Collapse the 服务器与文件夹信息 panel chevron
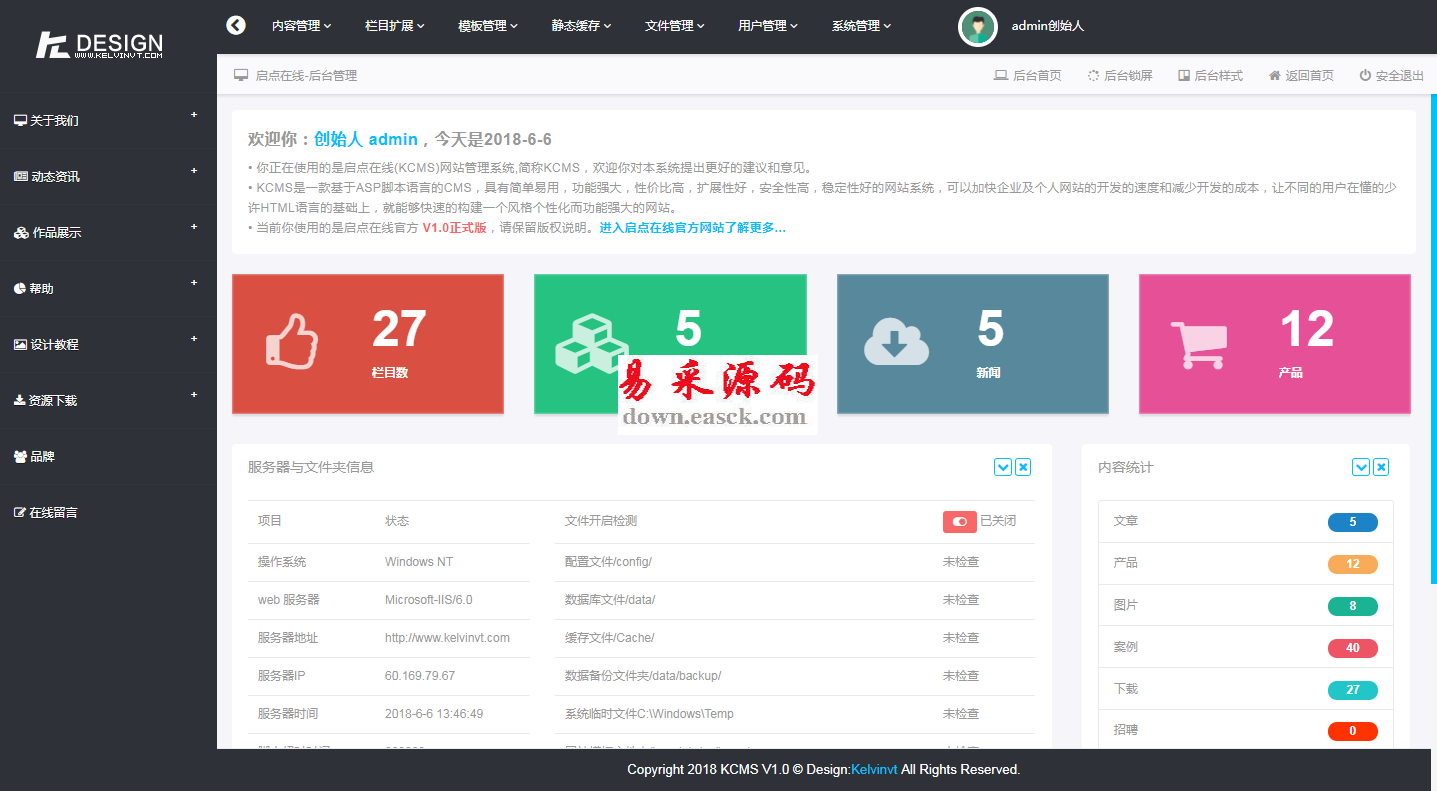Image resolution: width=1437 pixels, height=791 pixels. 1003,467
